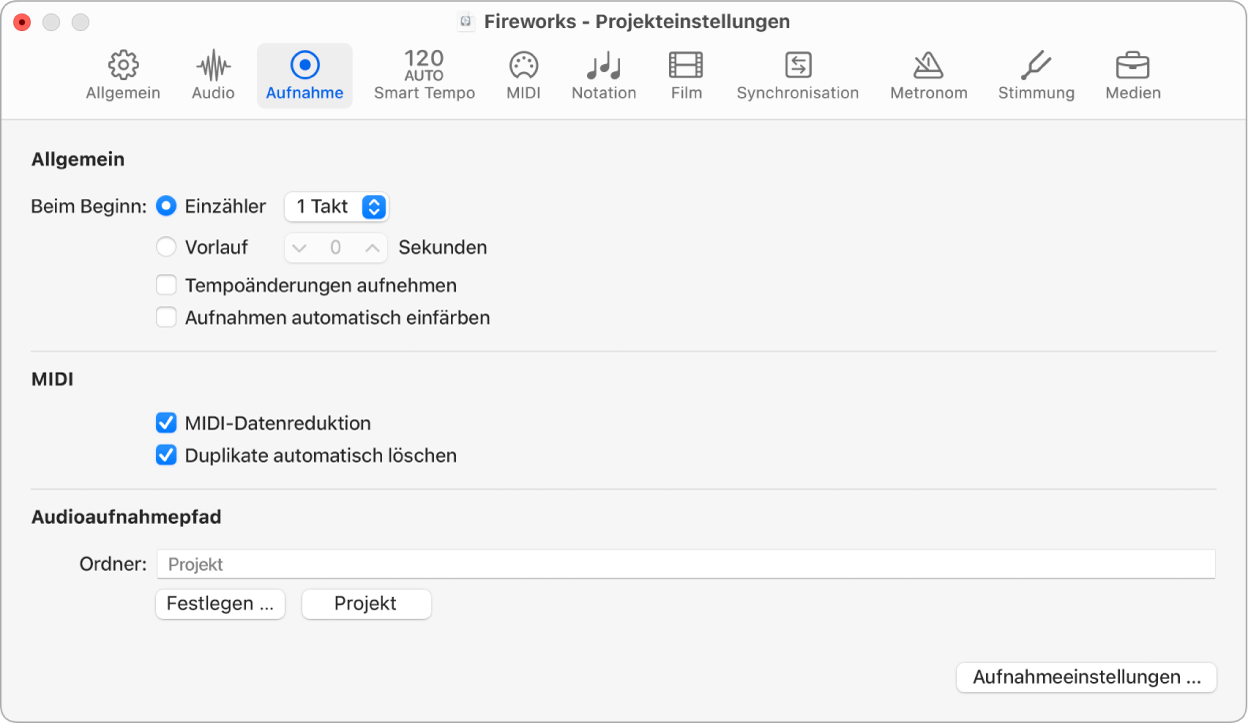
Task: Open the Metronom settings pane
Action: tap(928, 75)
